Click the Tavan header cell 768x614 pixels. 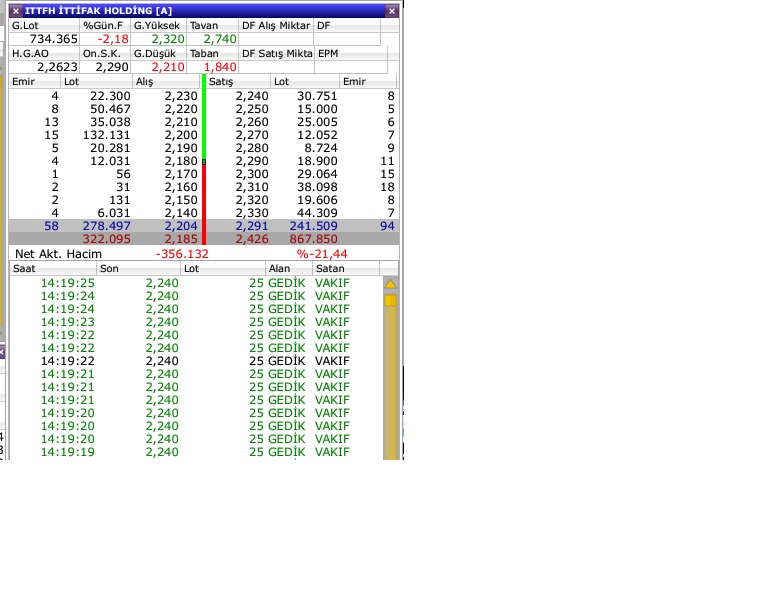point(213,25)
